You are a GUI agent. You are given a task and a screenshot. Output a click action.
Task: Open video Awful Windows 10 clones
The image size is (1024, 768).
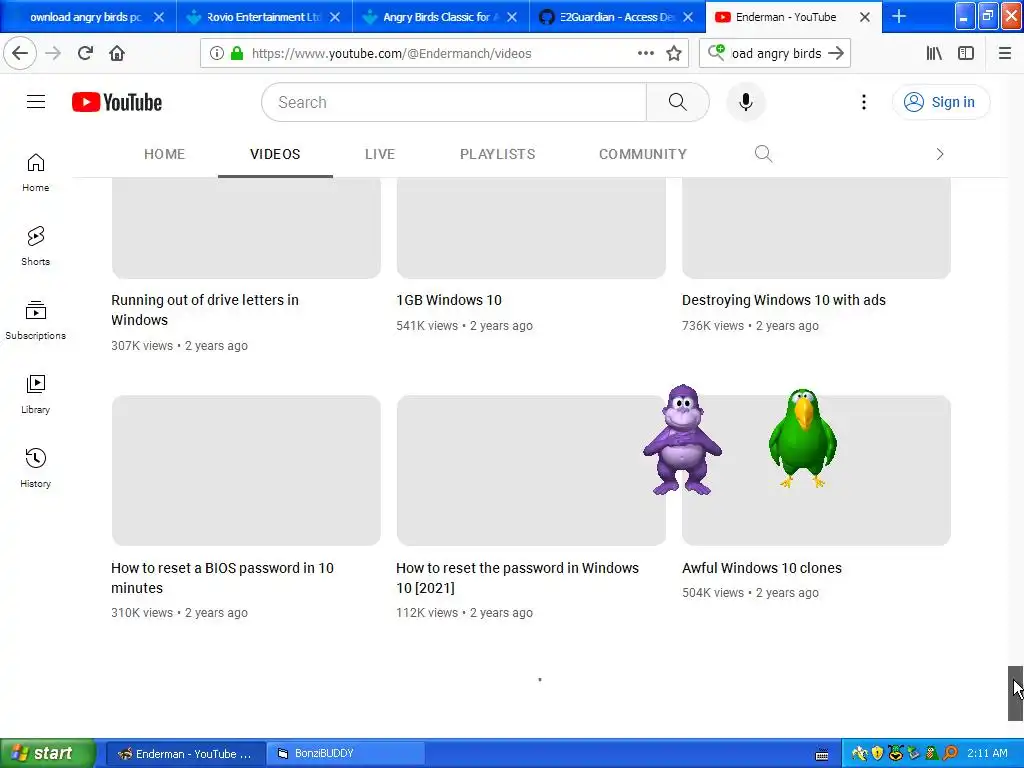[761, 568]
